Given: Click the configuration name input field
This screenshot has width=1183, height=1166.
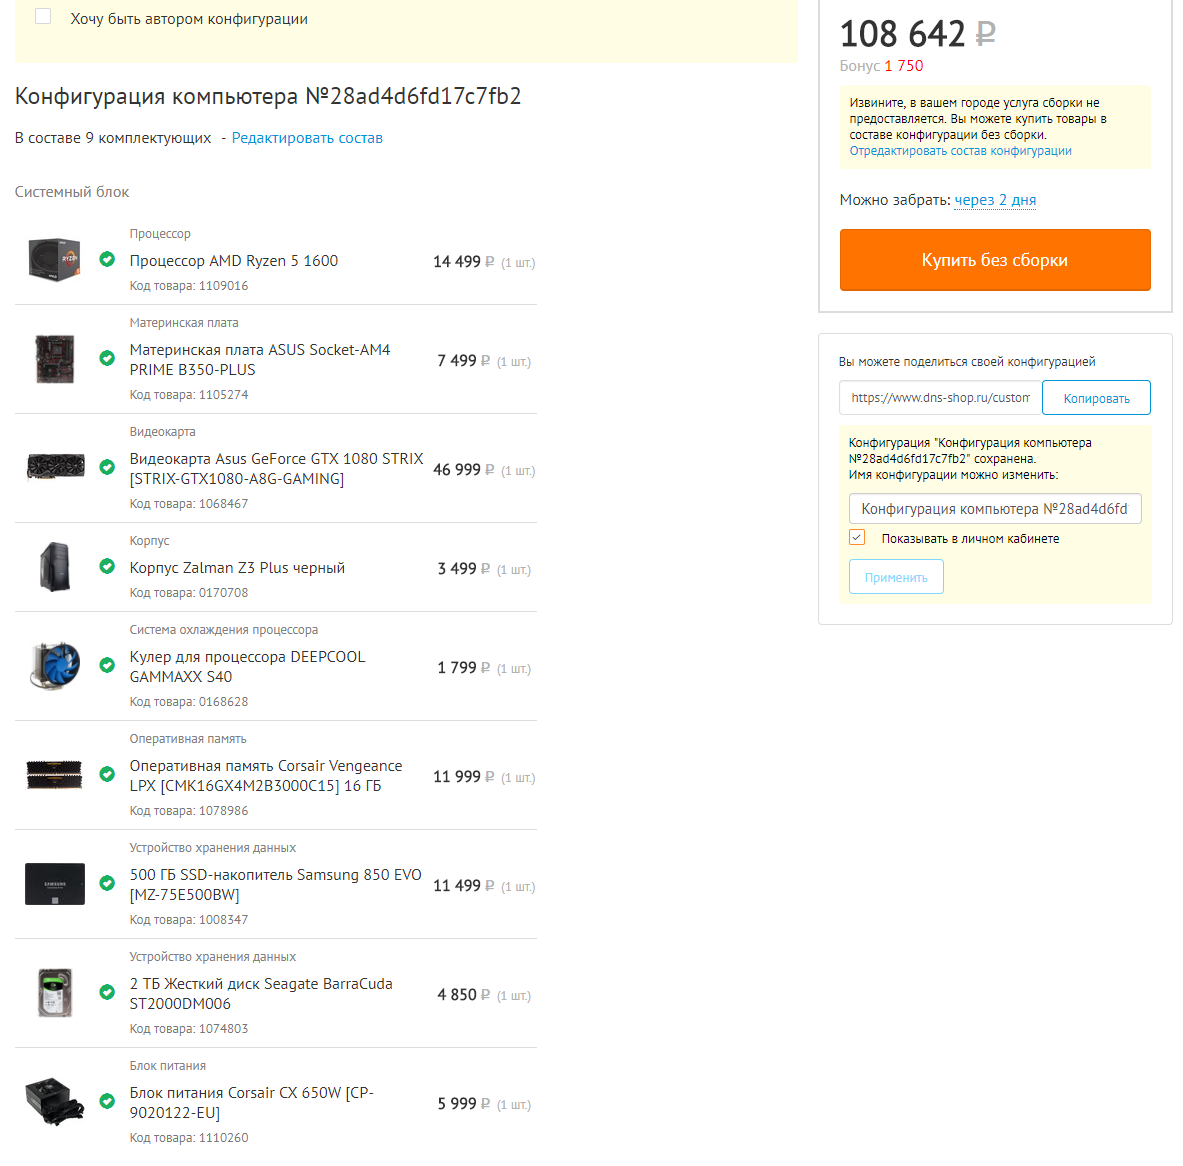Looking at the screenshot, I should tap(995, 509).
